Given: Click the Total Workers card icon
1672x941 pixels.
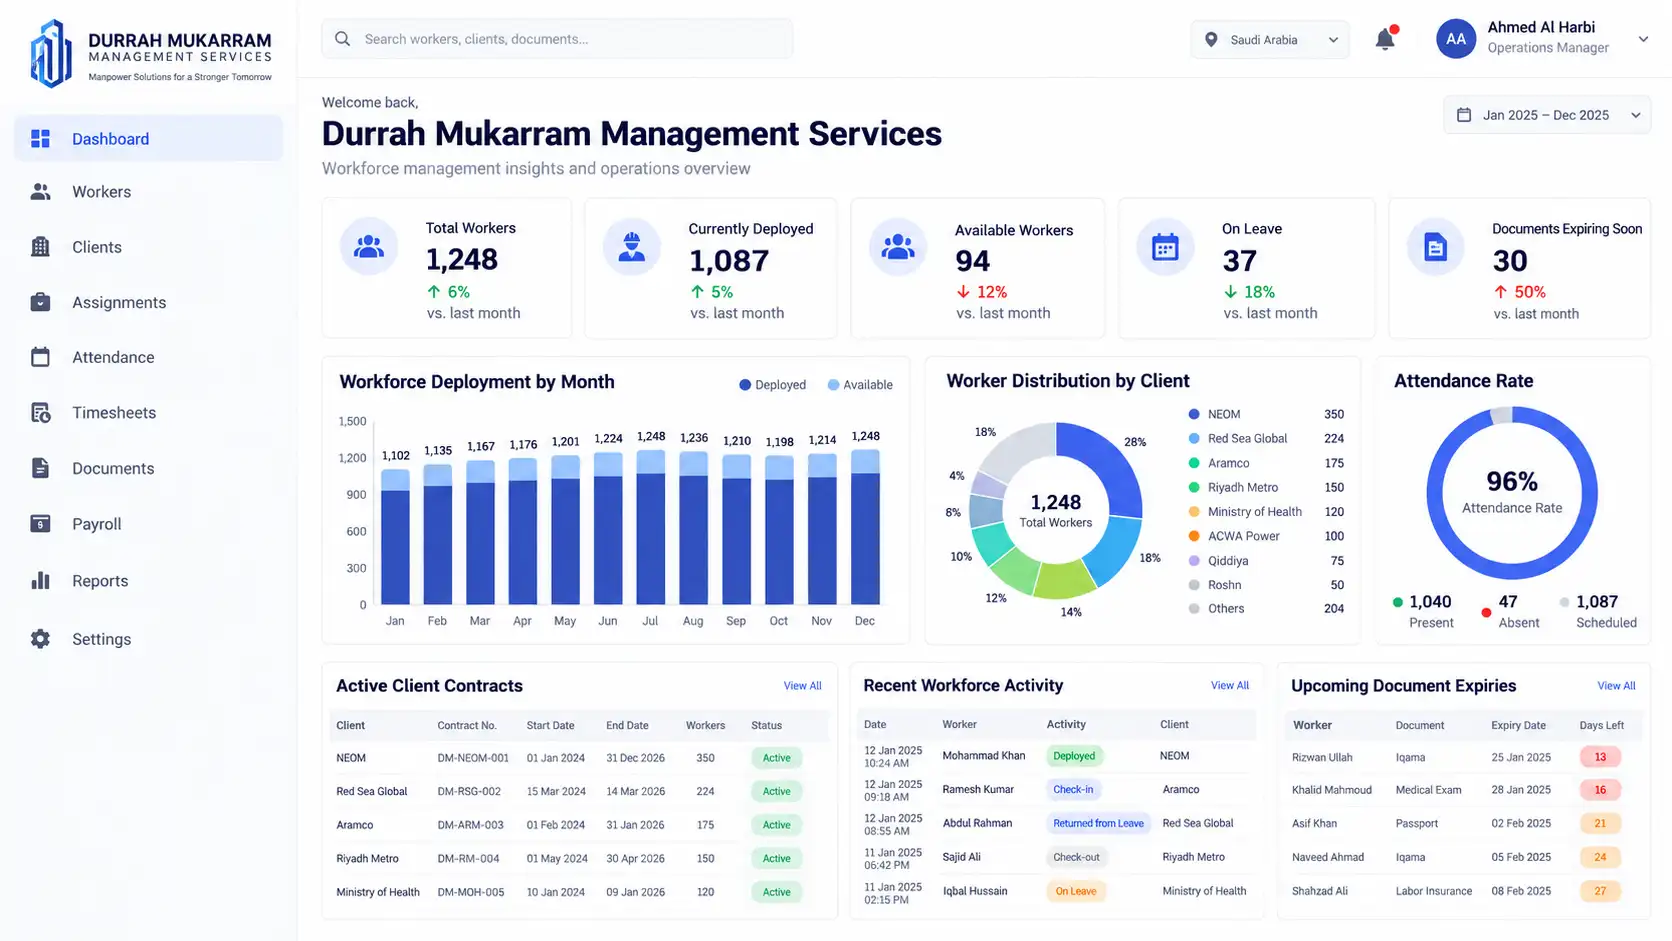Looking at the screenshot, I should coord(369,246).
